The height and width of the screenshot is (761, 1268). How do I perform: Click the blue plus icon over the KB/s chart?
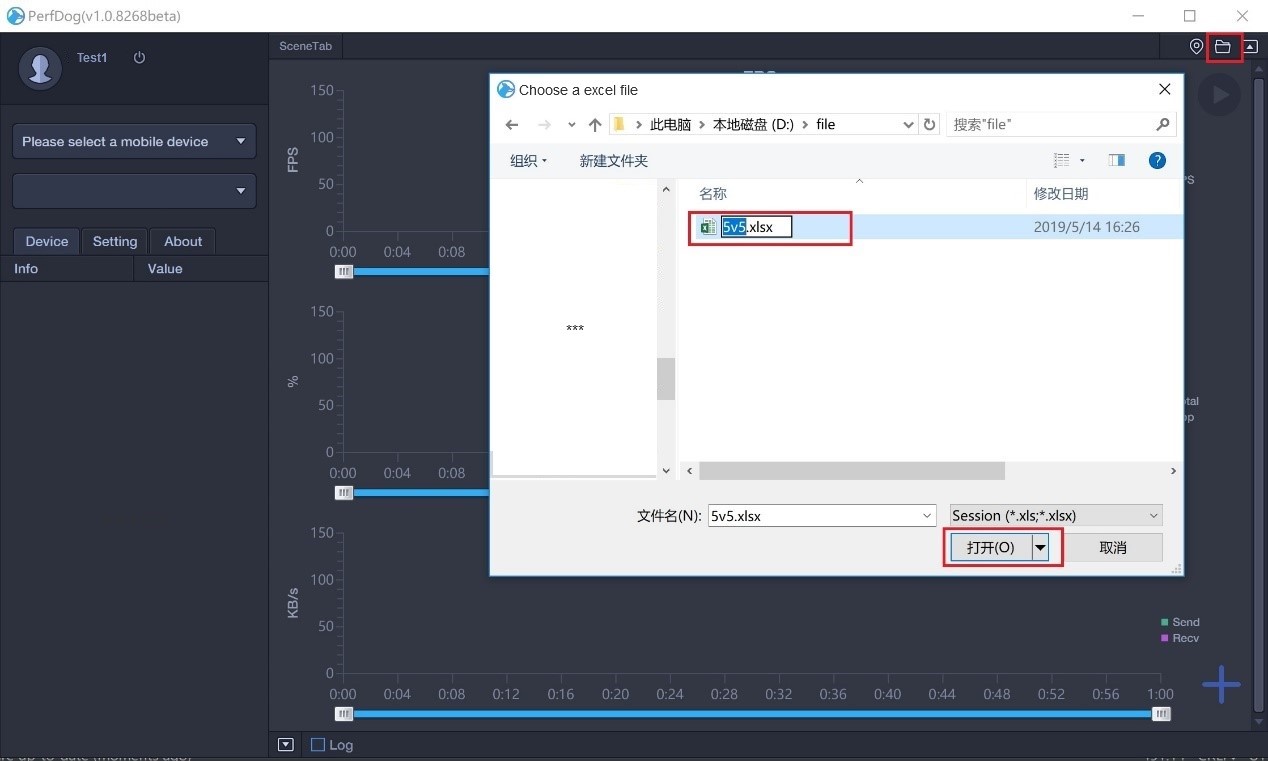pos(1221,684)
